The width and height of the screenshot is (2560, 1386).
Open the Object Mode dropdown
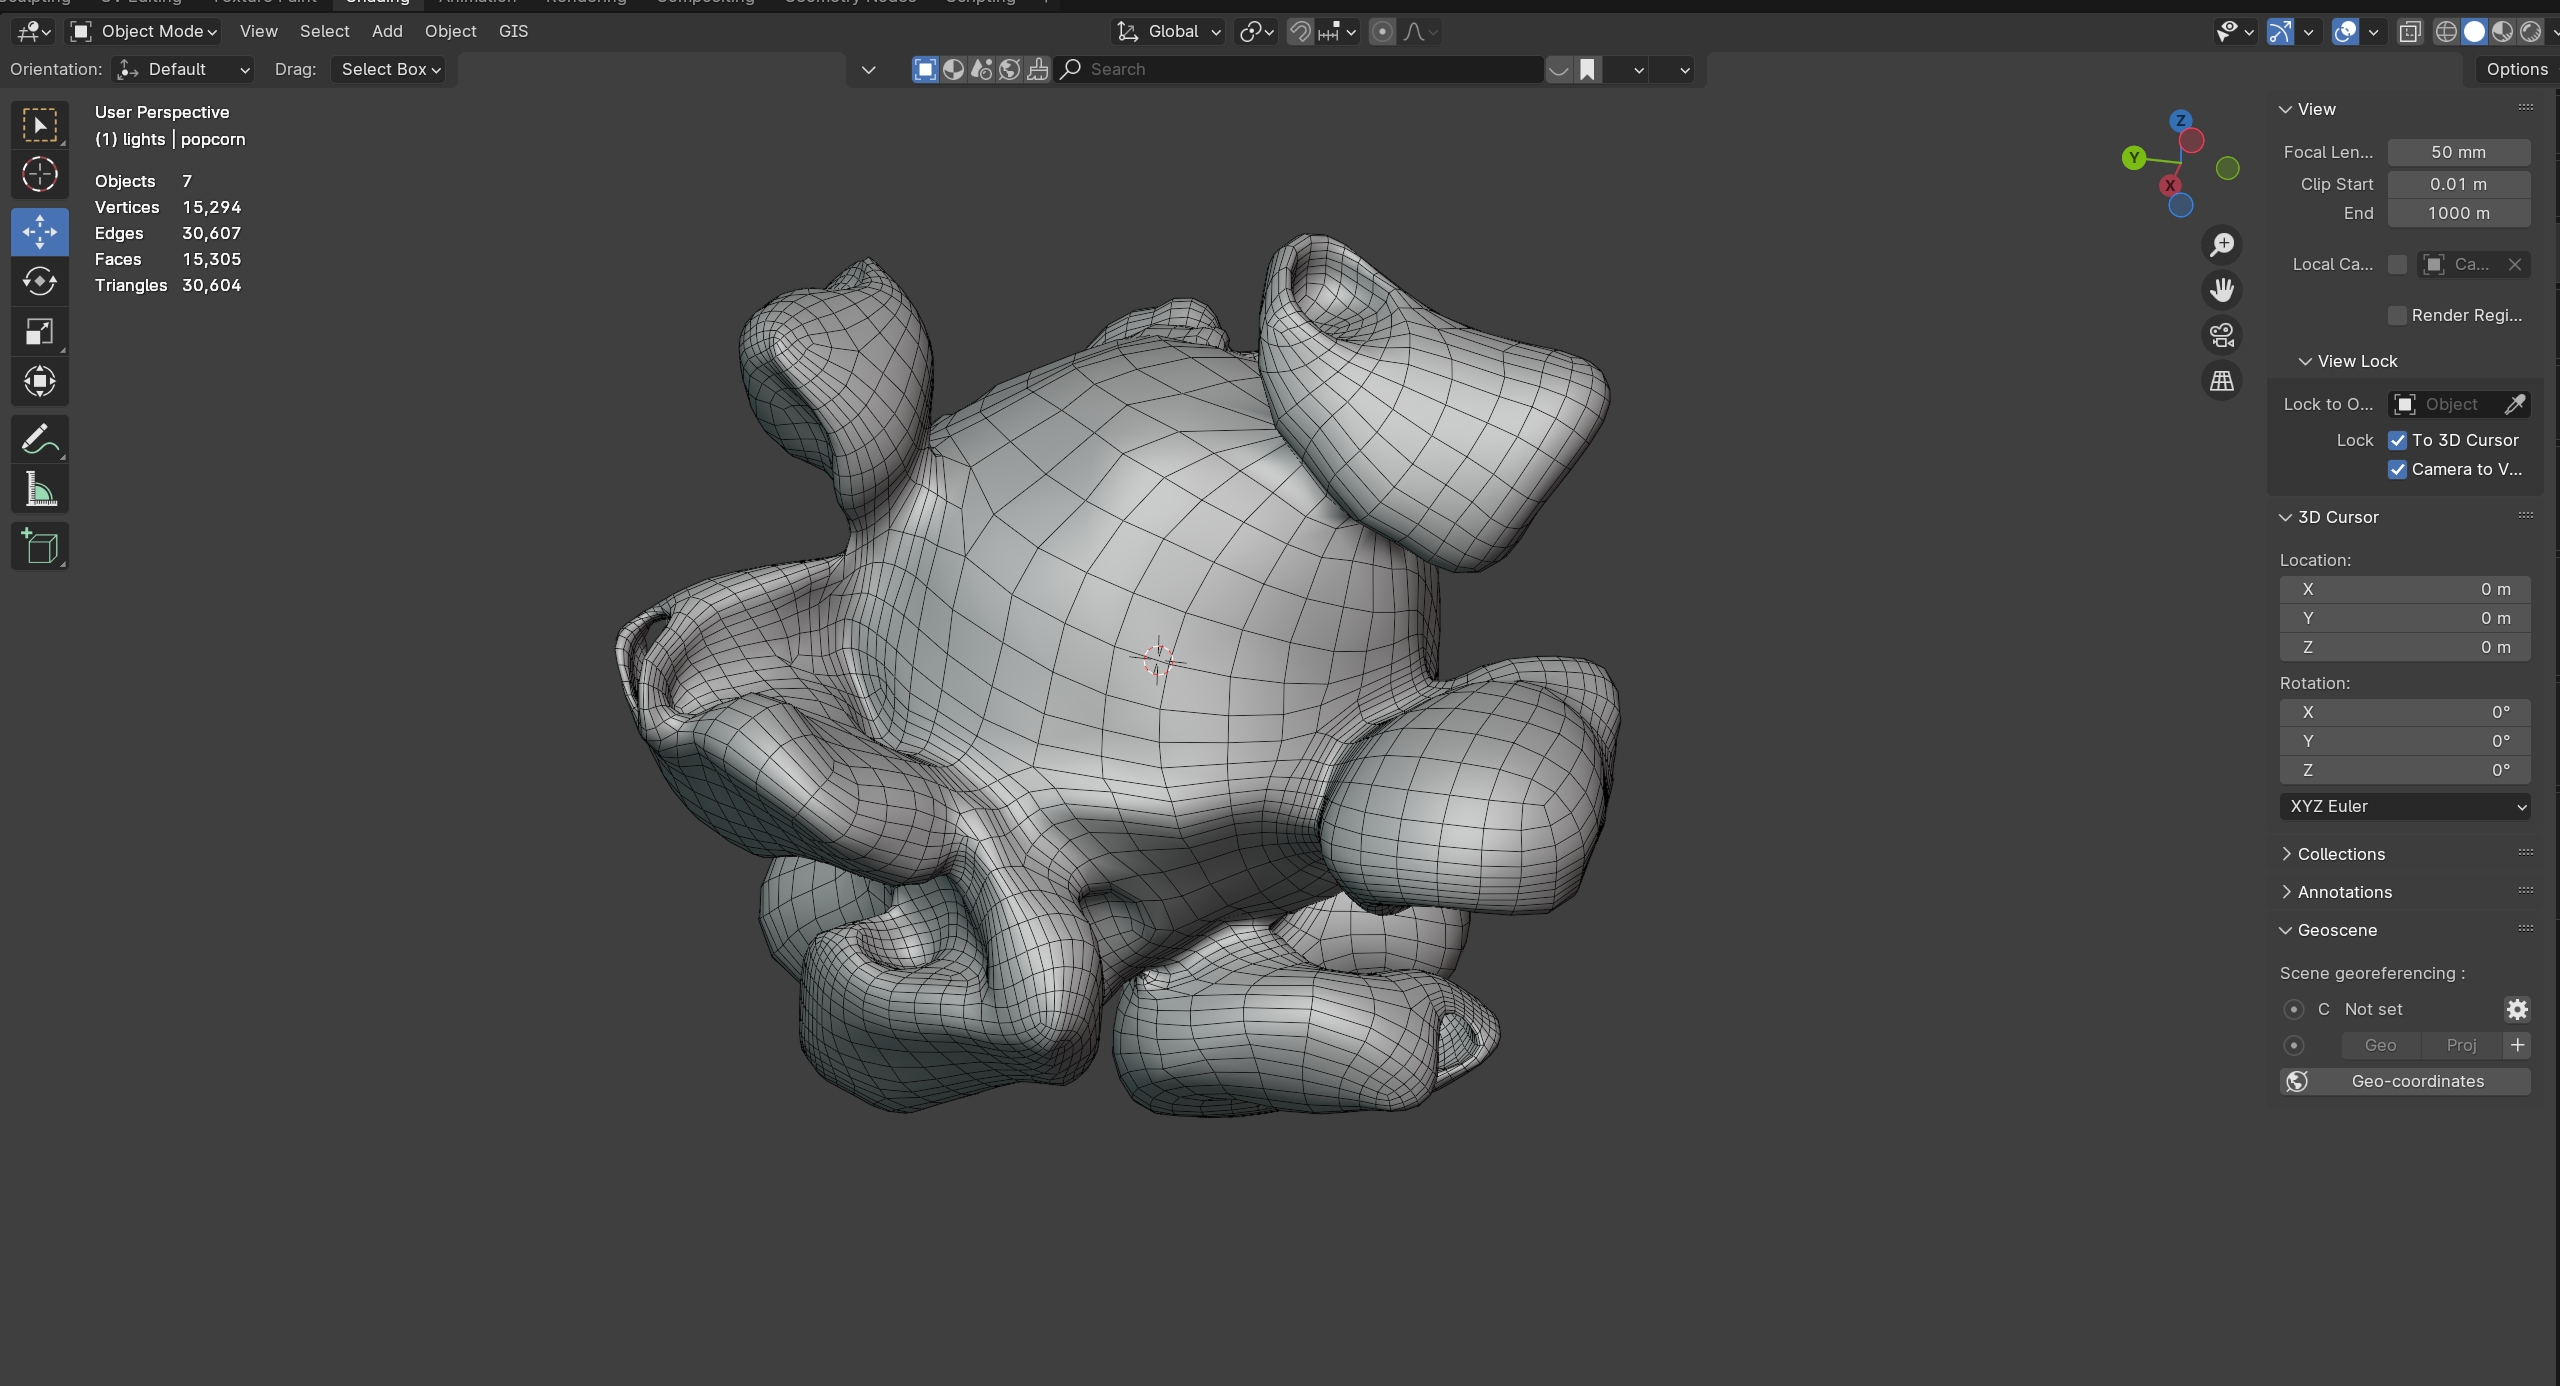145,32
